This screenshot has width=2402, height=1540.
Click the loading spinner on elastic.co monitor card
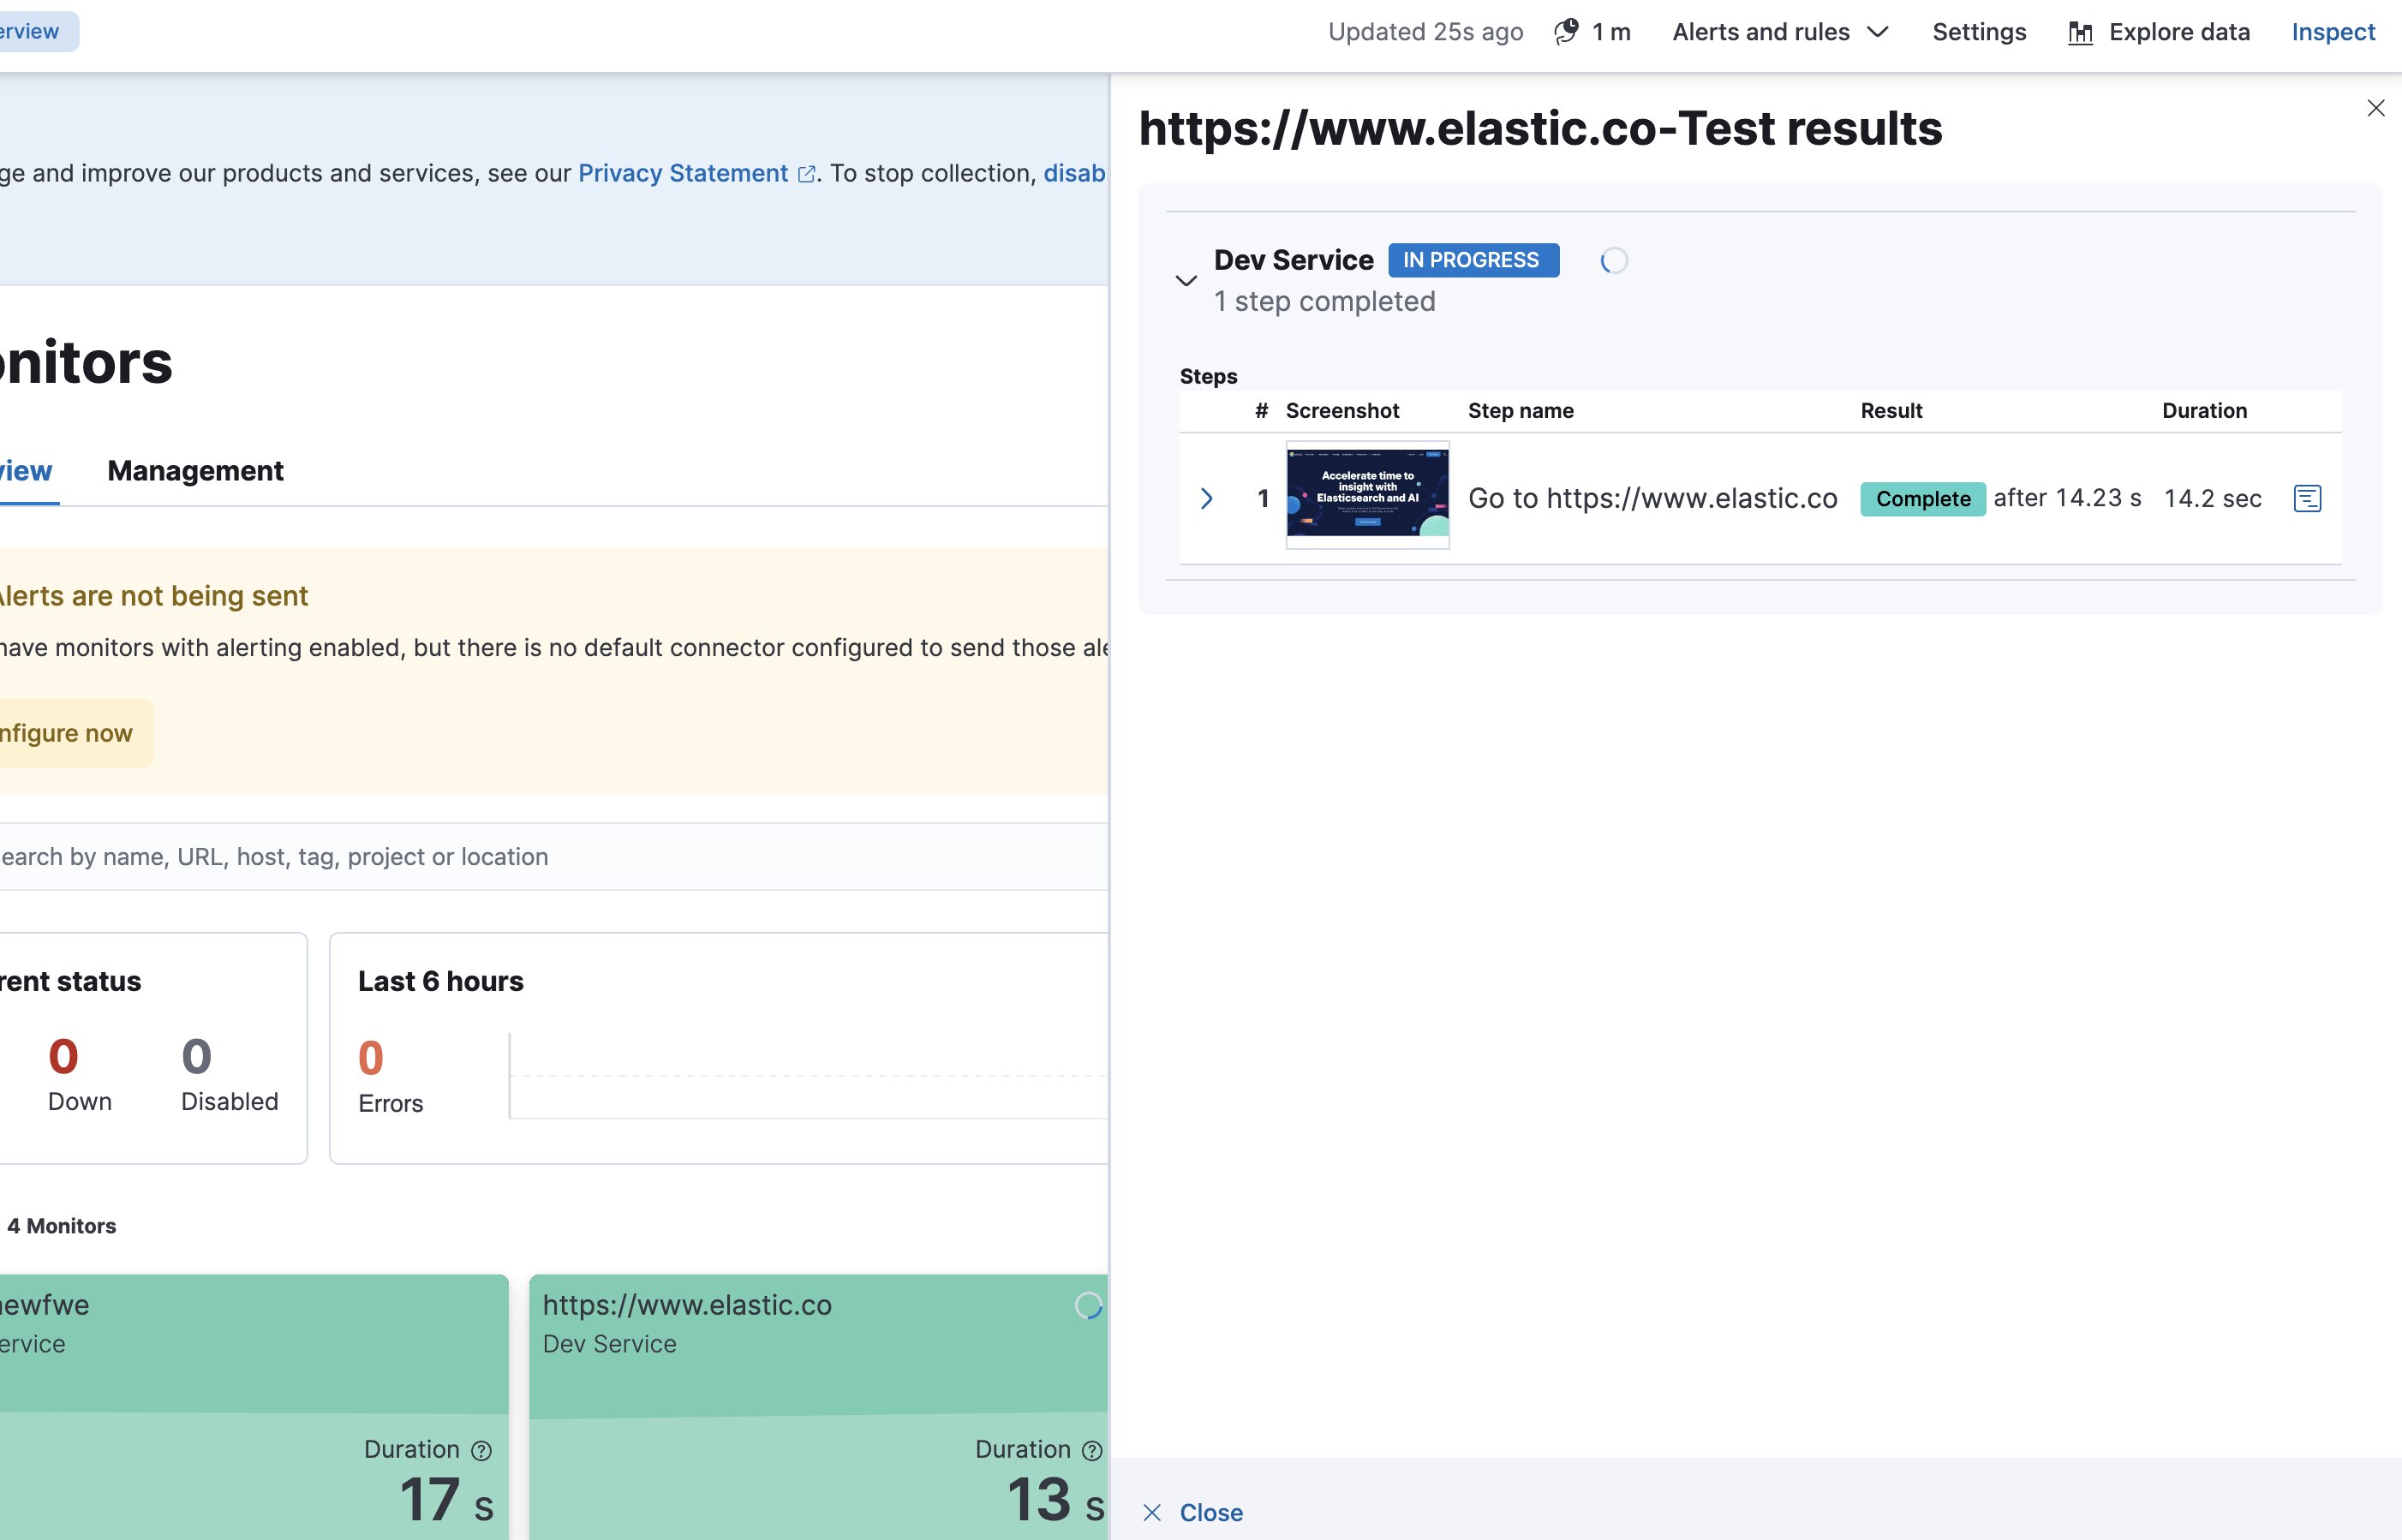1089,1306
